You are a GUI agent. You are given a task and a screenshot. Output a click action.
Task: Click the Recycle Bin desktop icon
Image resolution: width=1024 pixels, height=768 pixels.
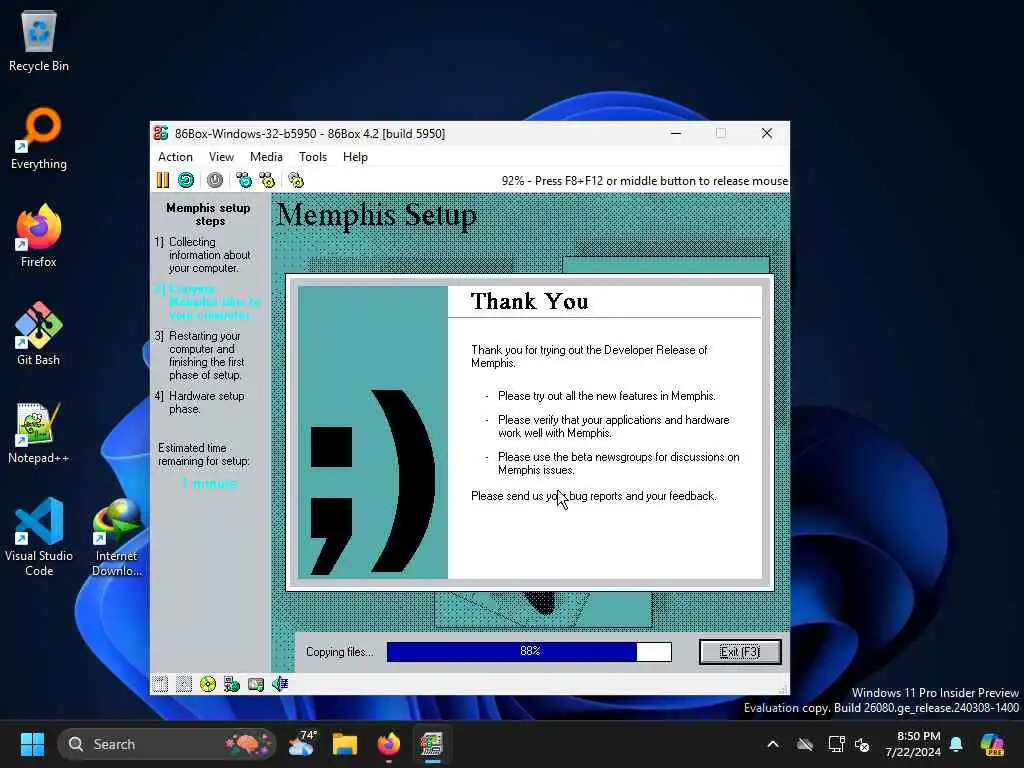pos(39,40)
